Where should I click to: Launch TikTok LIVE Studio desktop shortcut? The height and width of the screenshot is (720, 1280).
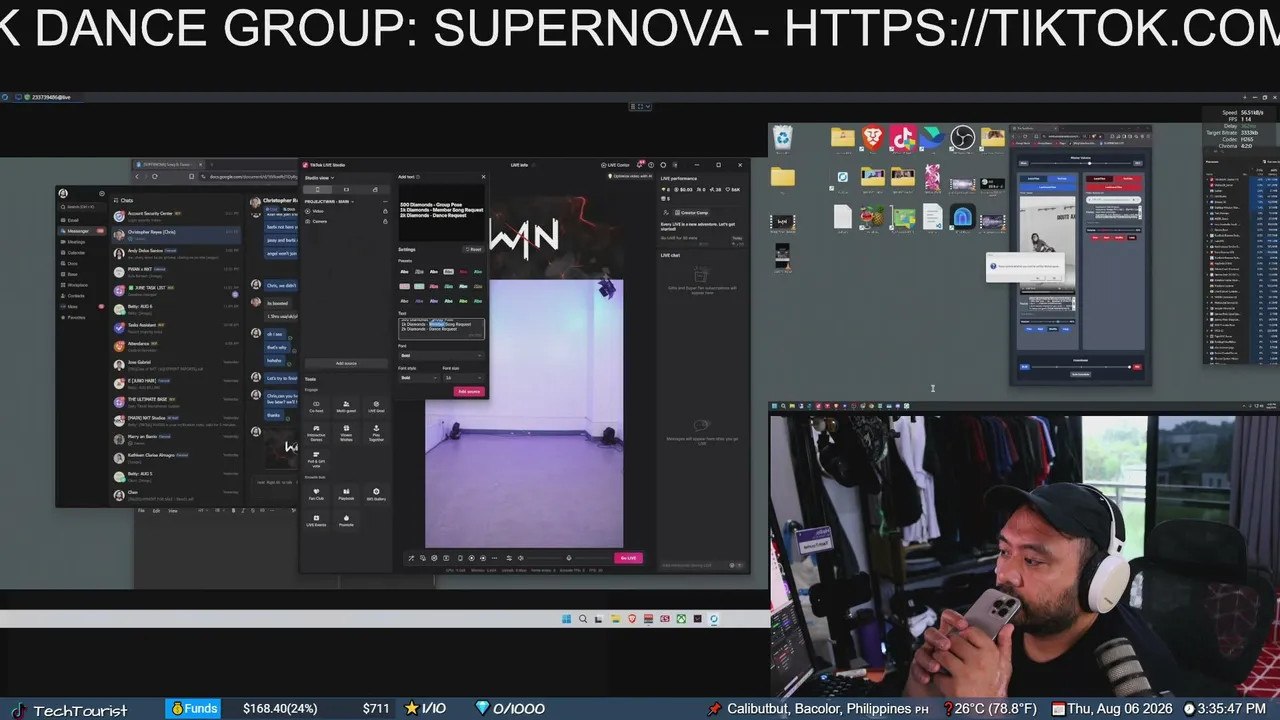[903, 137]
